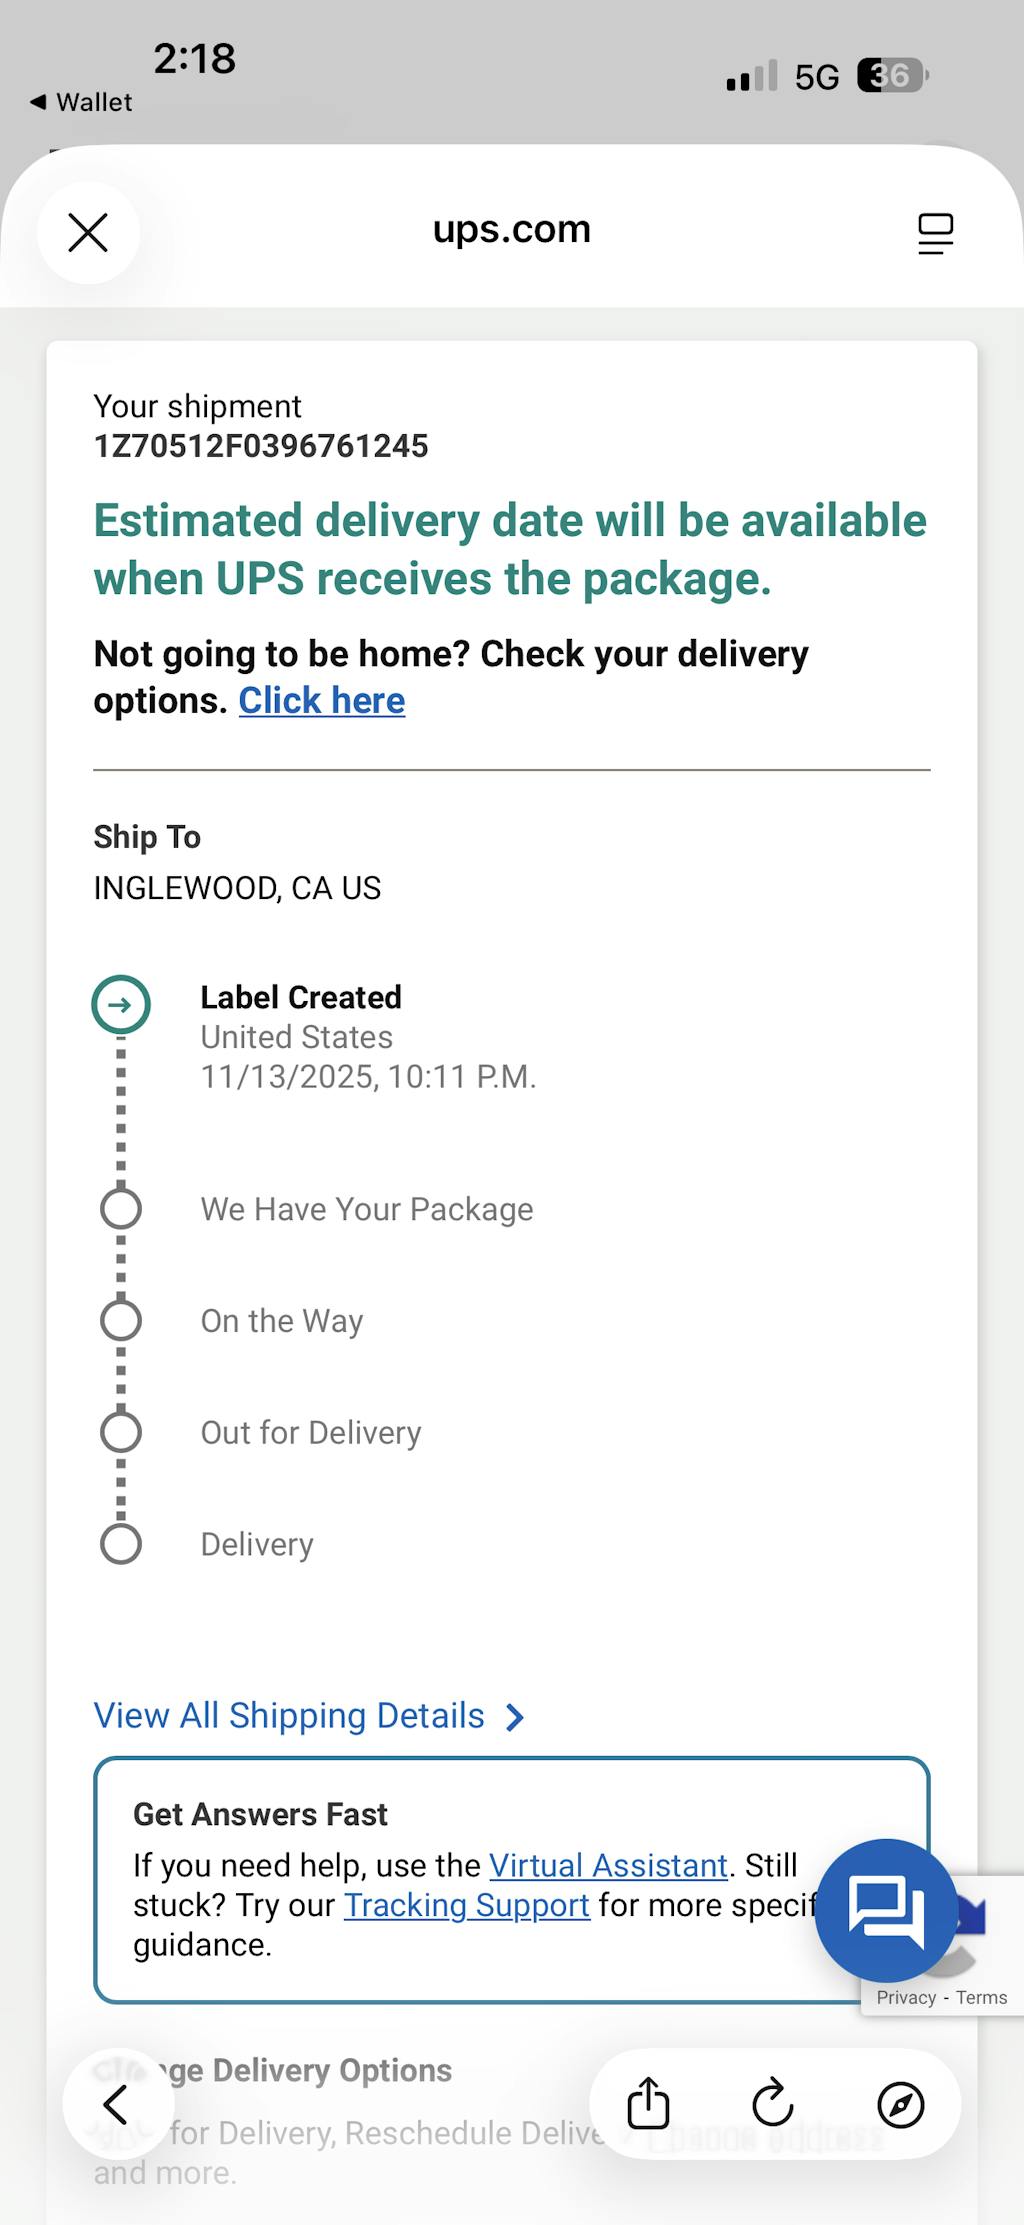Open page in Safari compass icon
1024x2225 pixels.
[x=900, y=2103]
